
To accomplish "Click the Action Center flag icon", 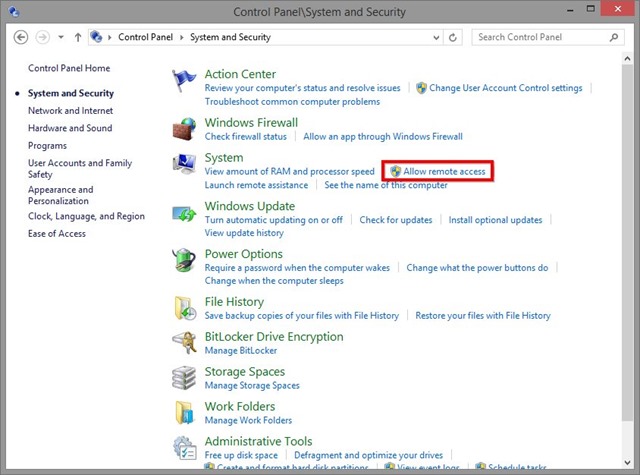I will pyautogui.click(x=183, y=80).
